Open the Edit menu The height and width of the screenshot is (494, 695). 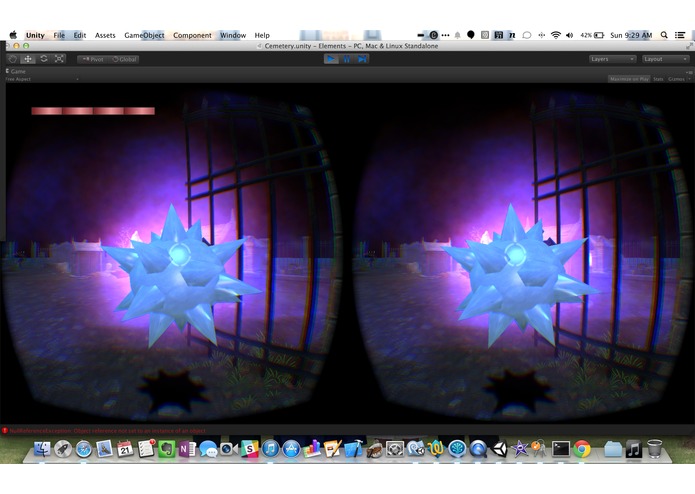[80, 35]
